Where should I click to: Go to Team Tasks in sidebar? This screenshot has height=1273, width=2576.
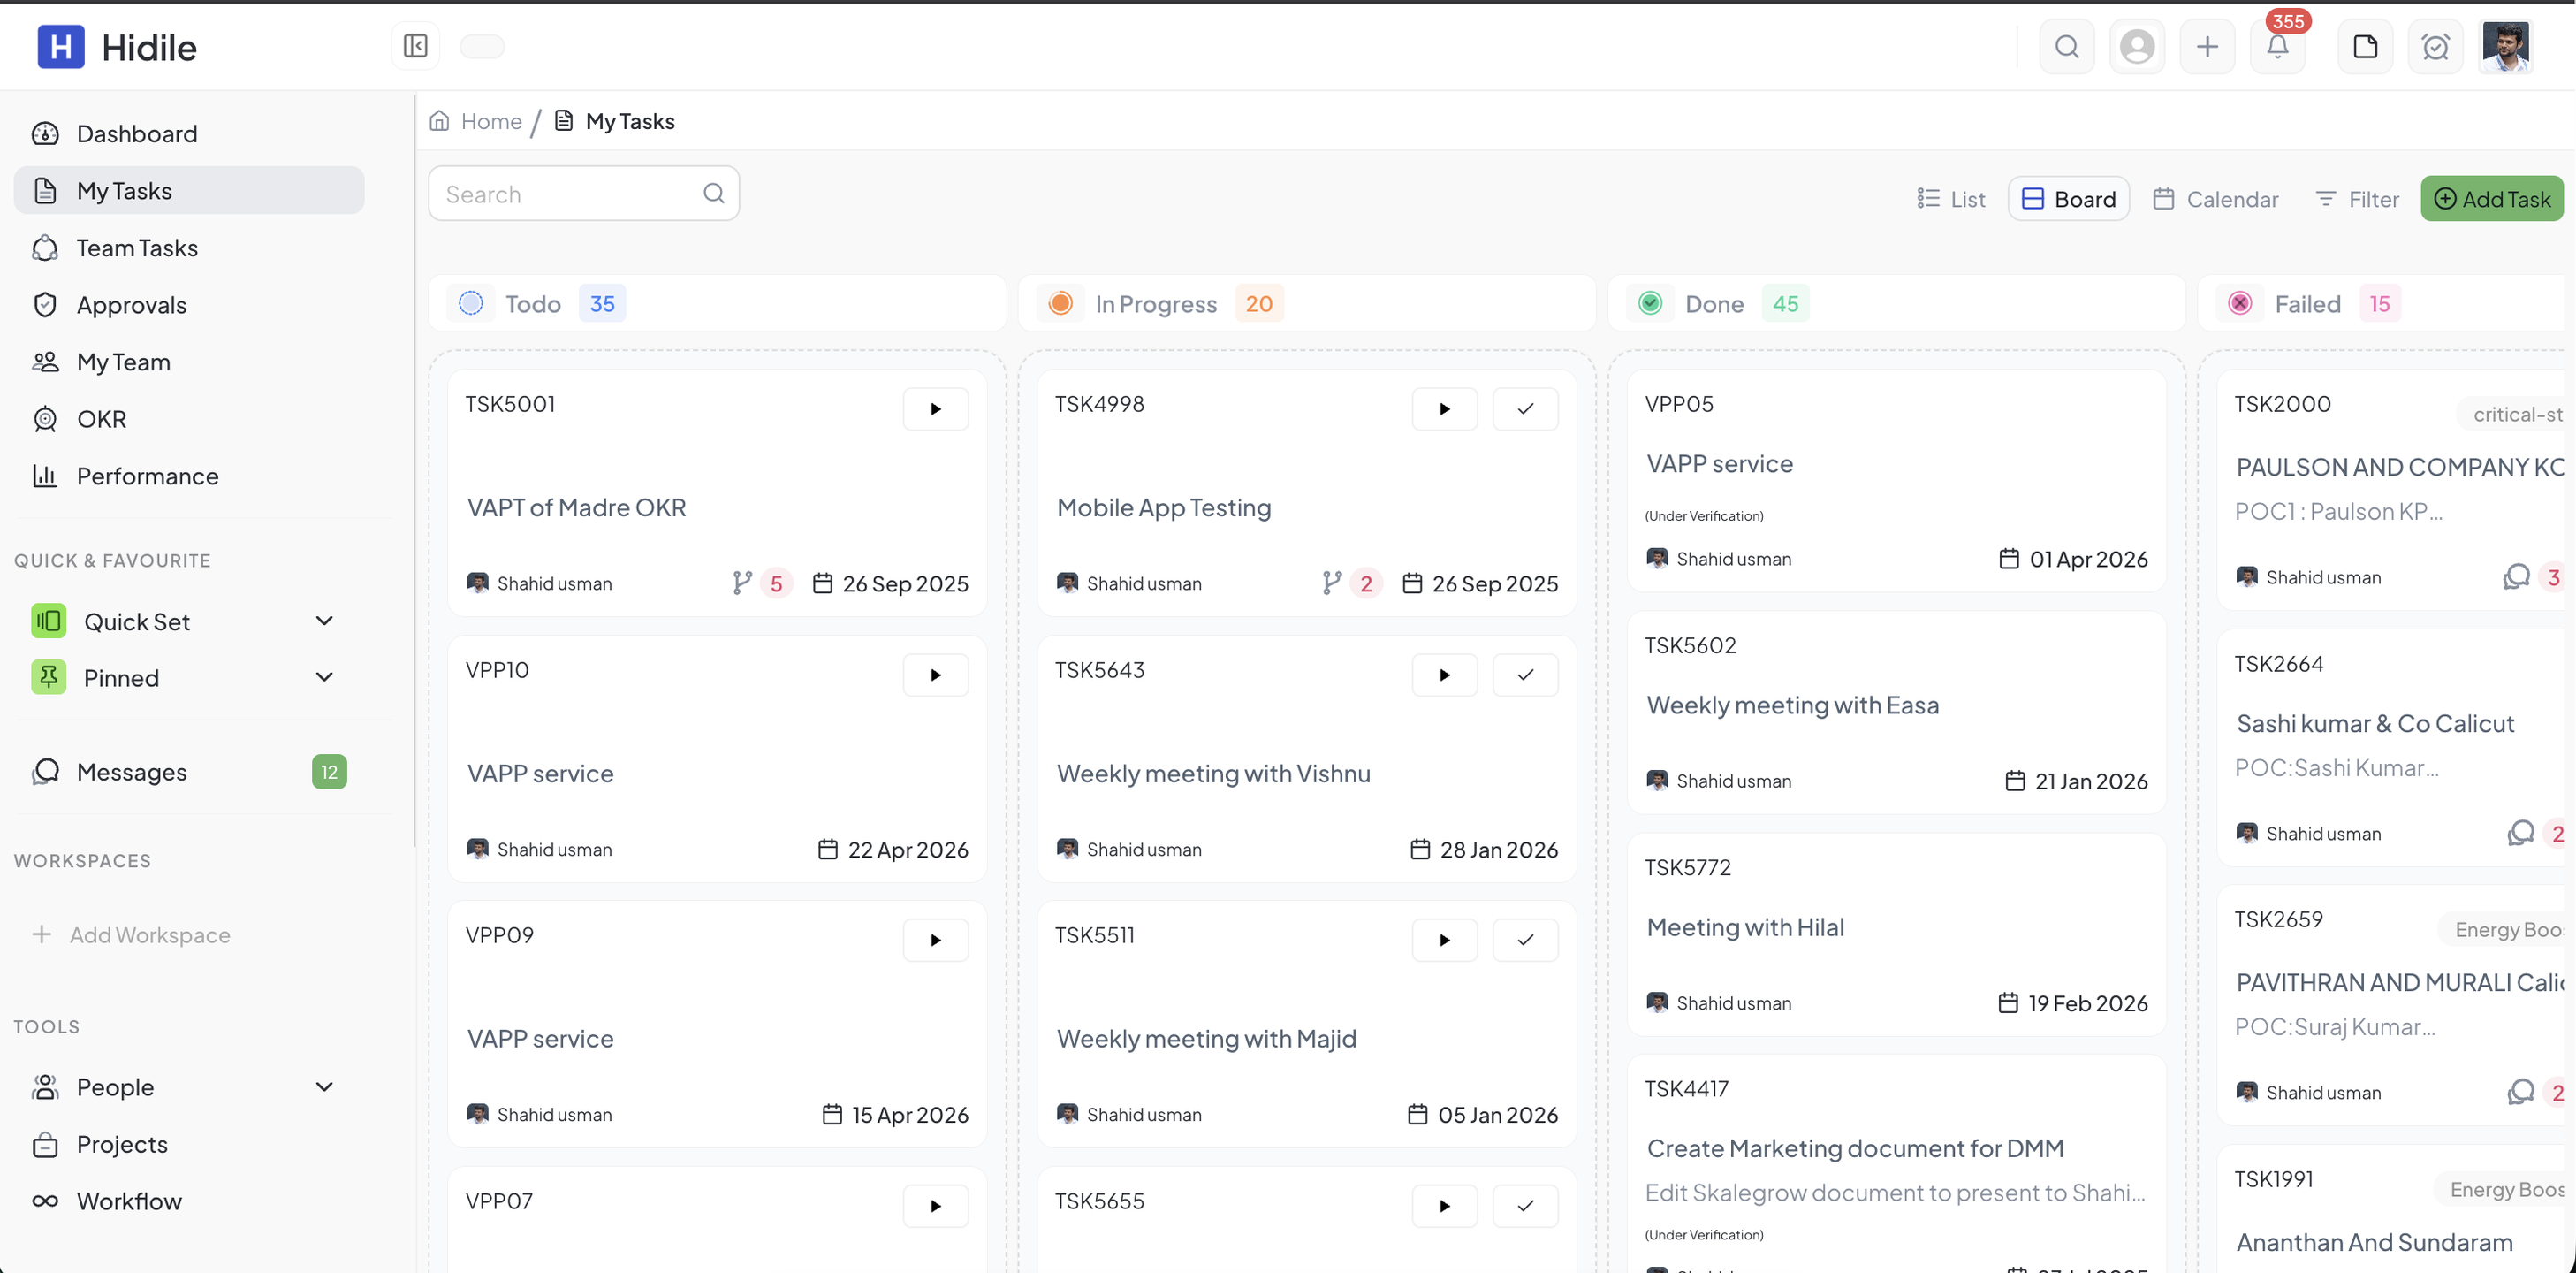pyautogui.click(x=189, y=248)
